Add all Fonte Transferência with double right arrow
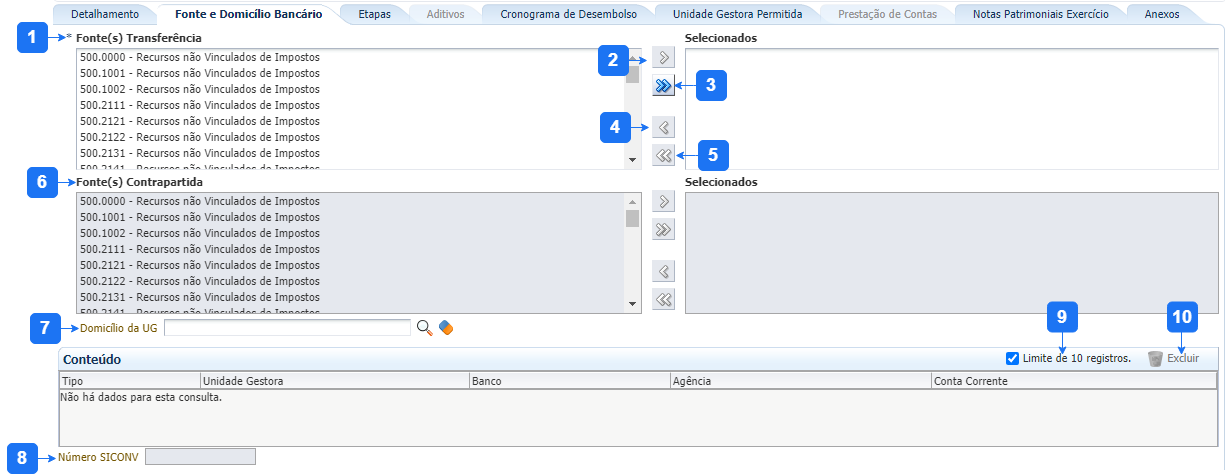1226x474 pixels. point(663,86)
